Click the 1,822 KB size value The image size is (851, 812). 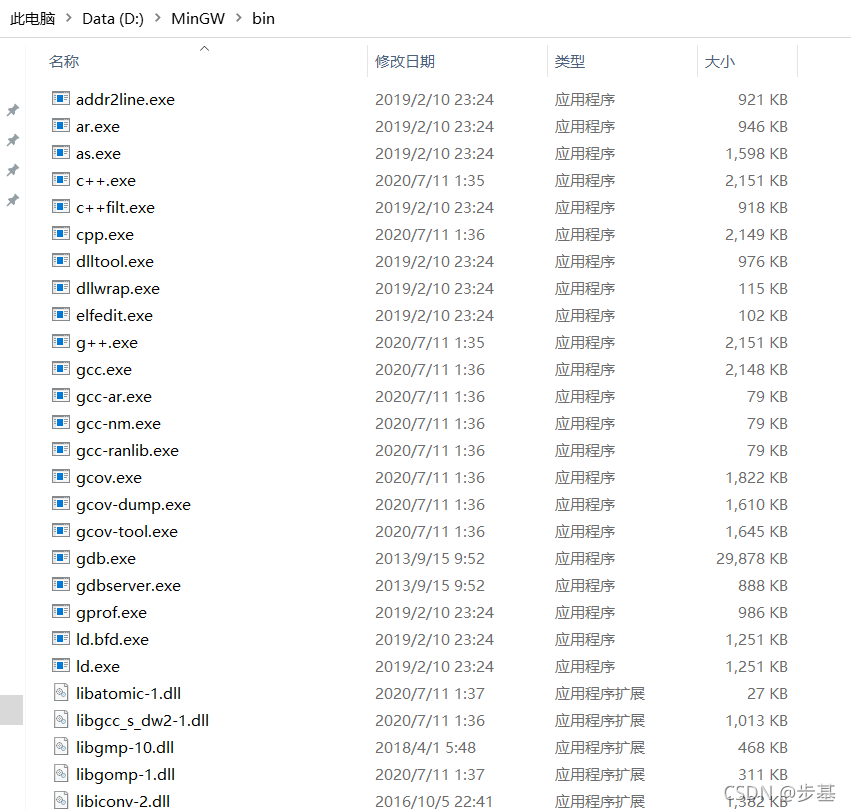(x=757, y=478)
